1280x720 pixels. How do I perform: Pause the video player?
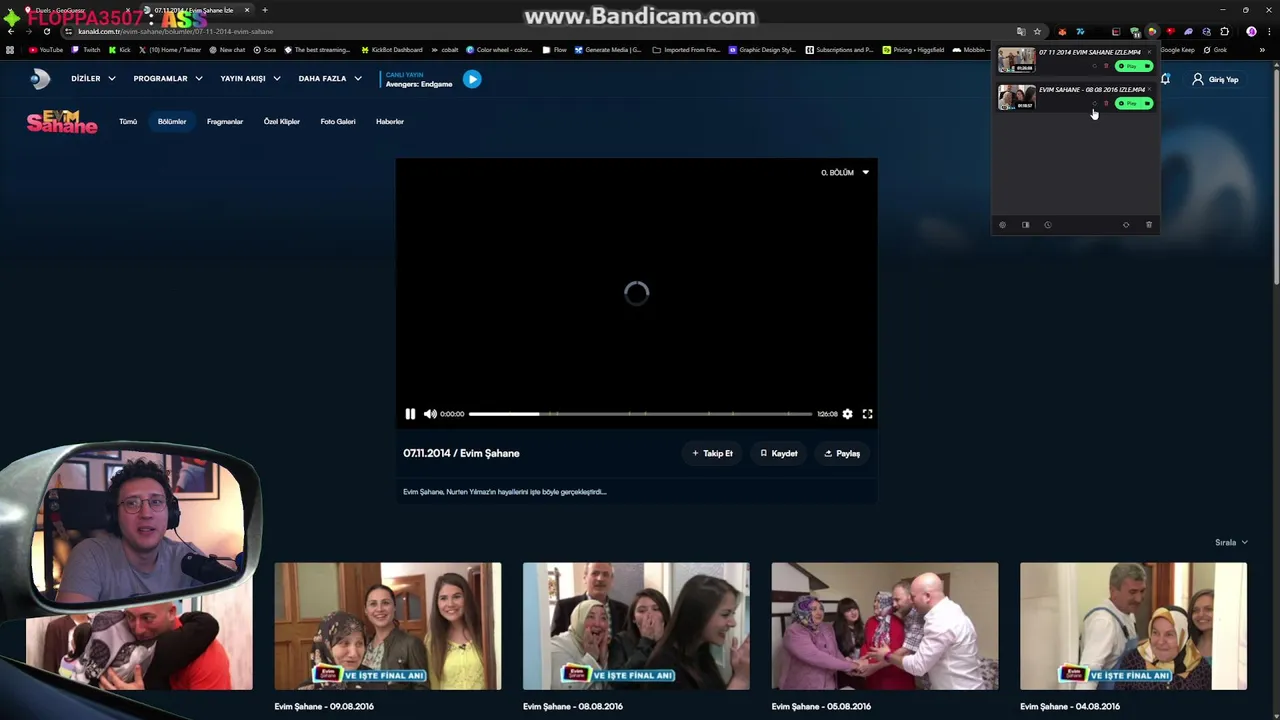(410, 414)
